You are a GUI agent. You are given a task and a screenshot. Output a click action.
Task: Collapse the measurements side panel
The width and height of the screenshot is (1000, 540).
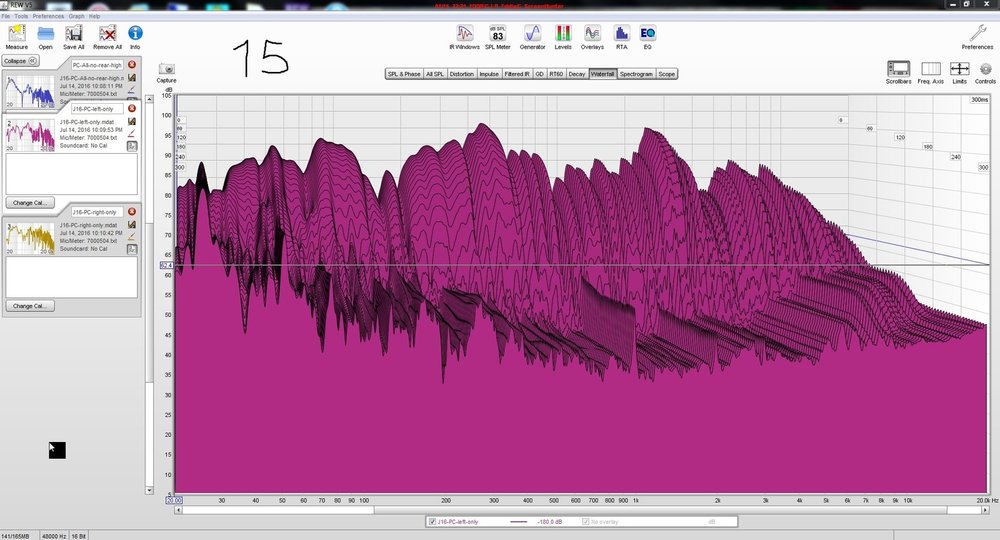(20, 61)
